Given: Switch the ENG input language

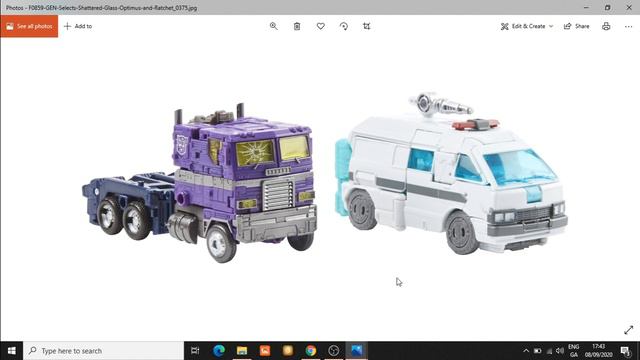Looking at the screenshot, I should [x=573, y=351].
